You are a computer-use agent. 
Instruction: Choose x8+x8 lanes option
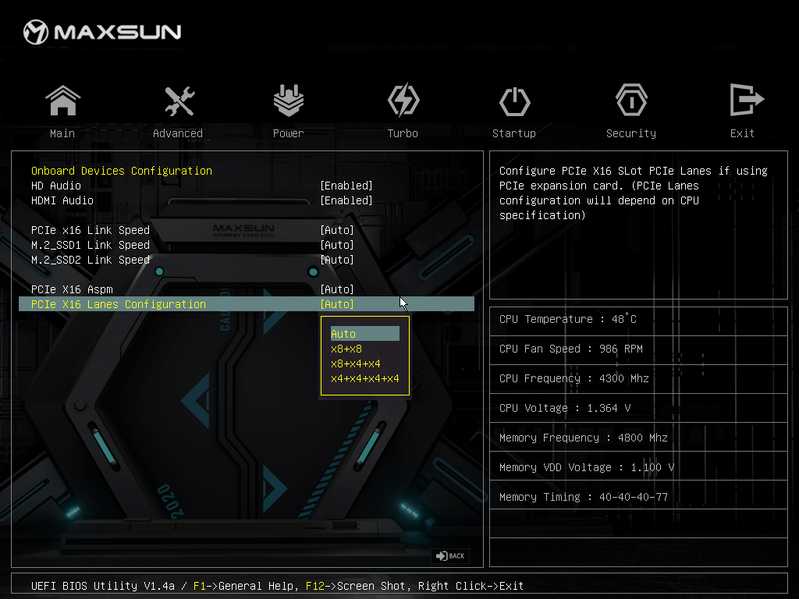coord(346,349)
